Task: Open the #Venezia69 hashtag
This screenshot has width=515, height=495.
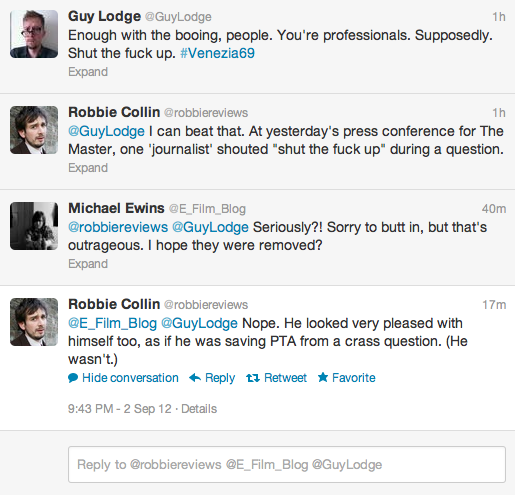Action: [217, 53]
